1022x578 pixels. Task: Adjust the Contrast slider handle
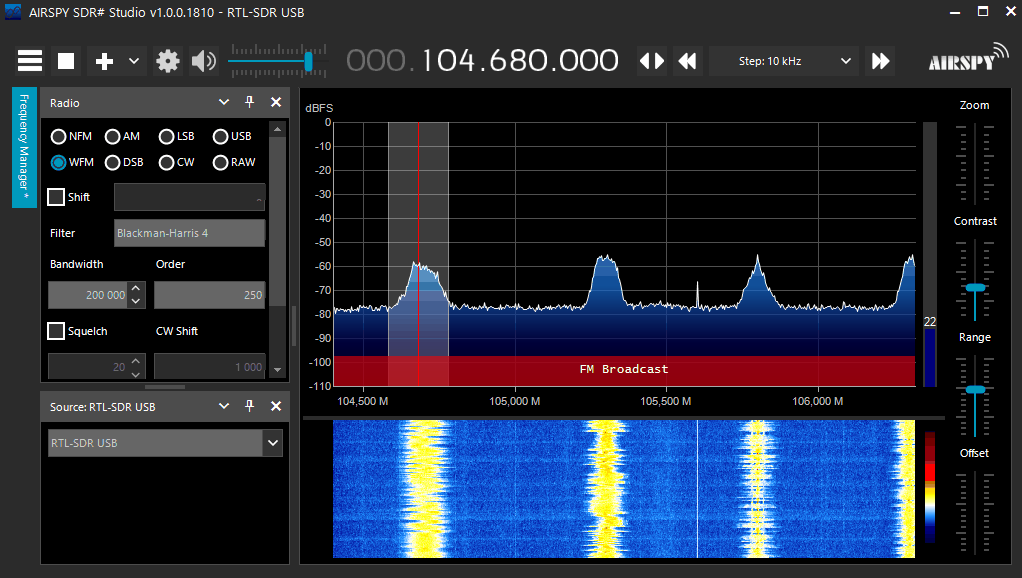point(975,287)
